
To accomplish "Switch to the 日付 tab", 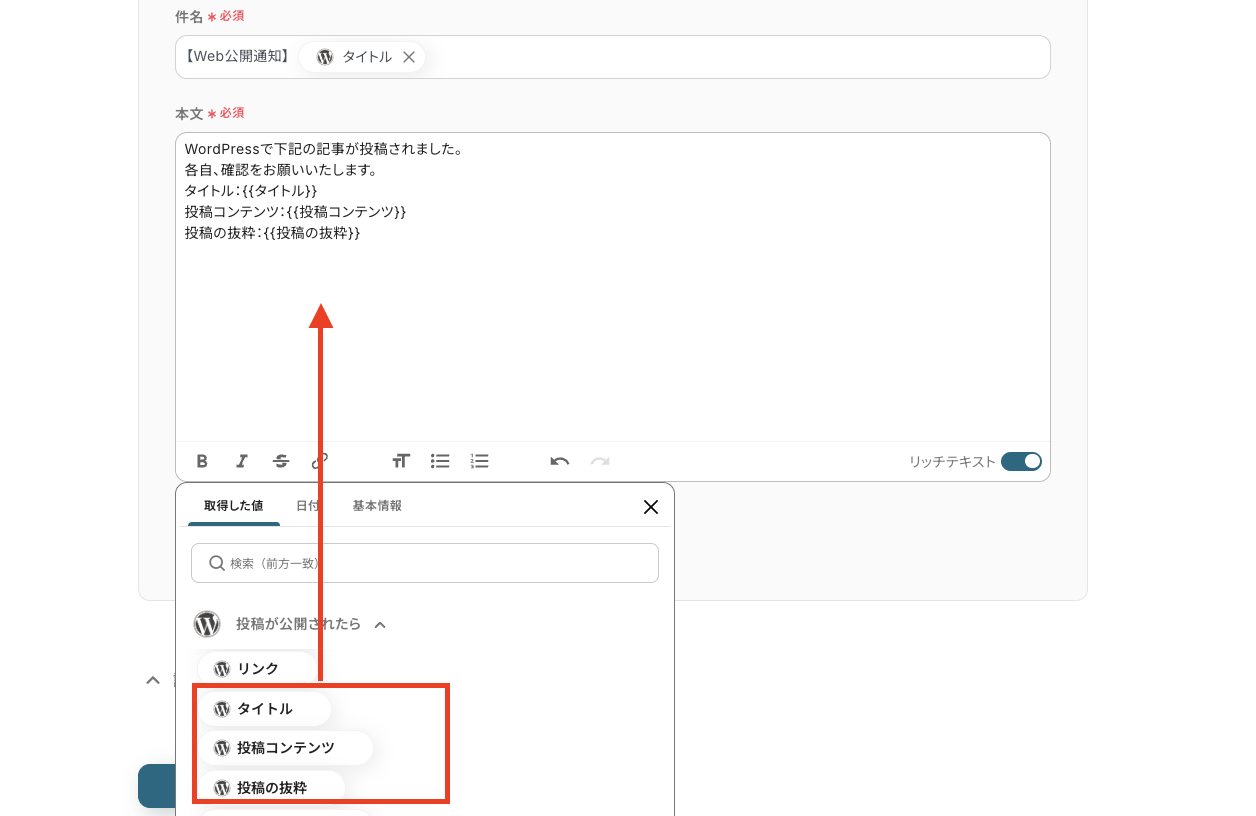I will tap(308, 506).
